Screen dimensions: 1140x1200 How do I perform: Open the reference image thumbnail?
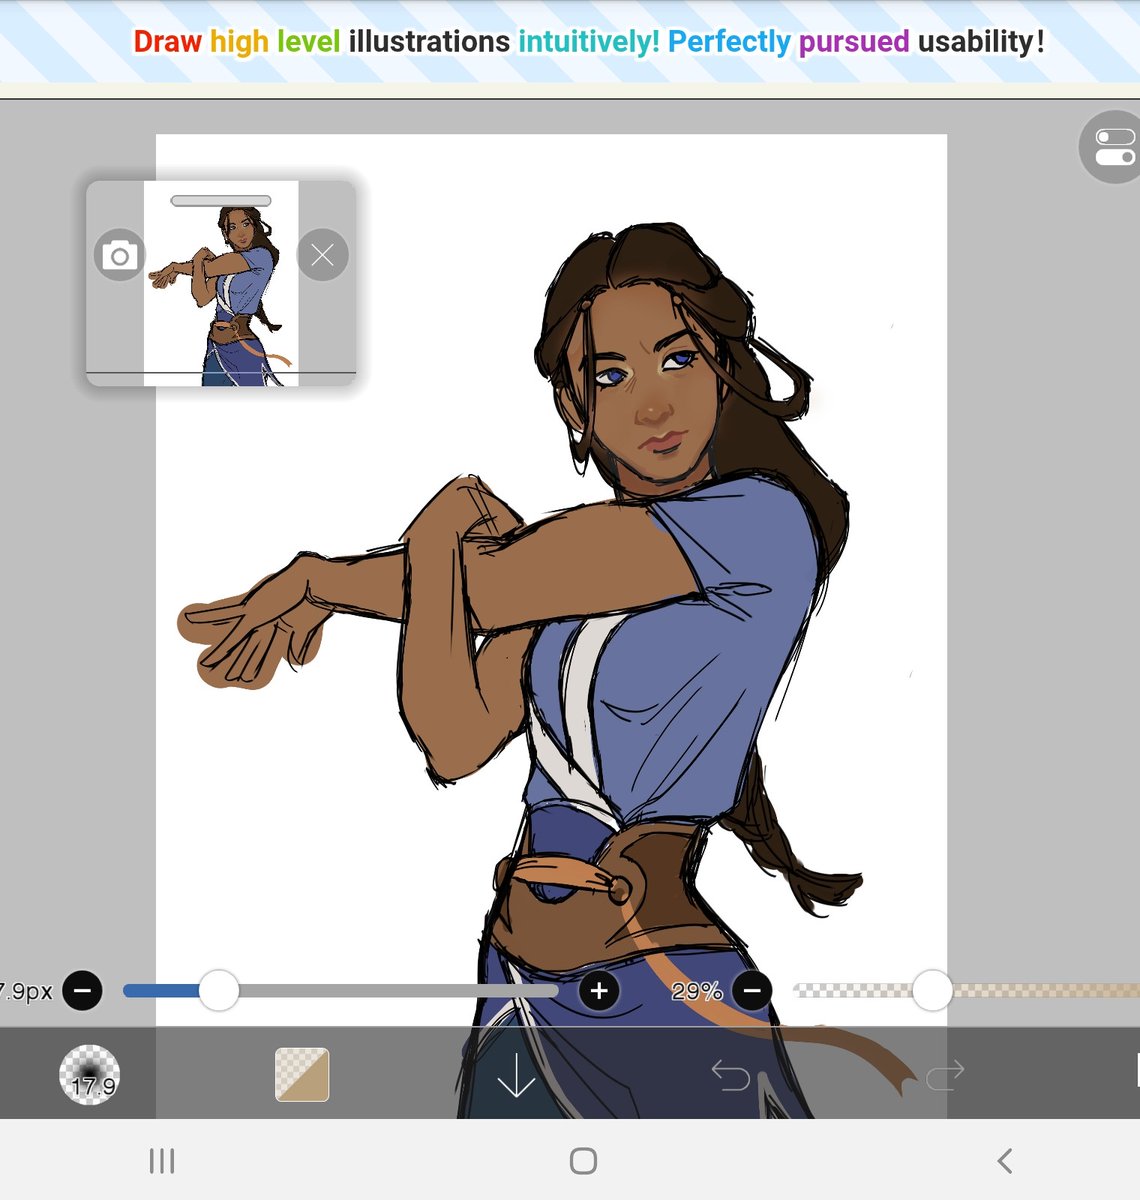(221, 283)
